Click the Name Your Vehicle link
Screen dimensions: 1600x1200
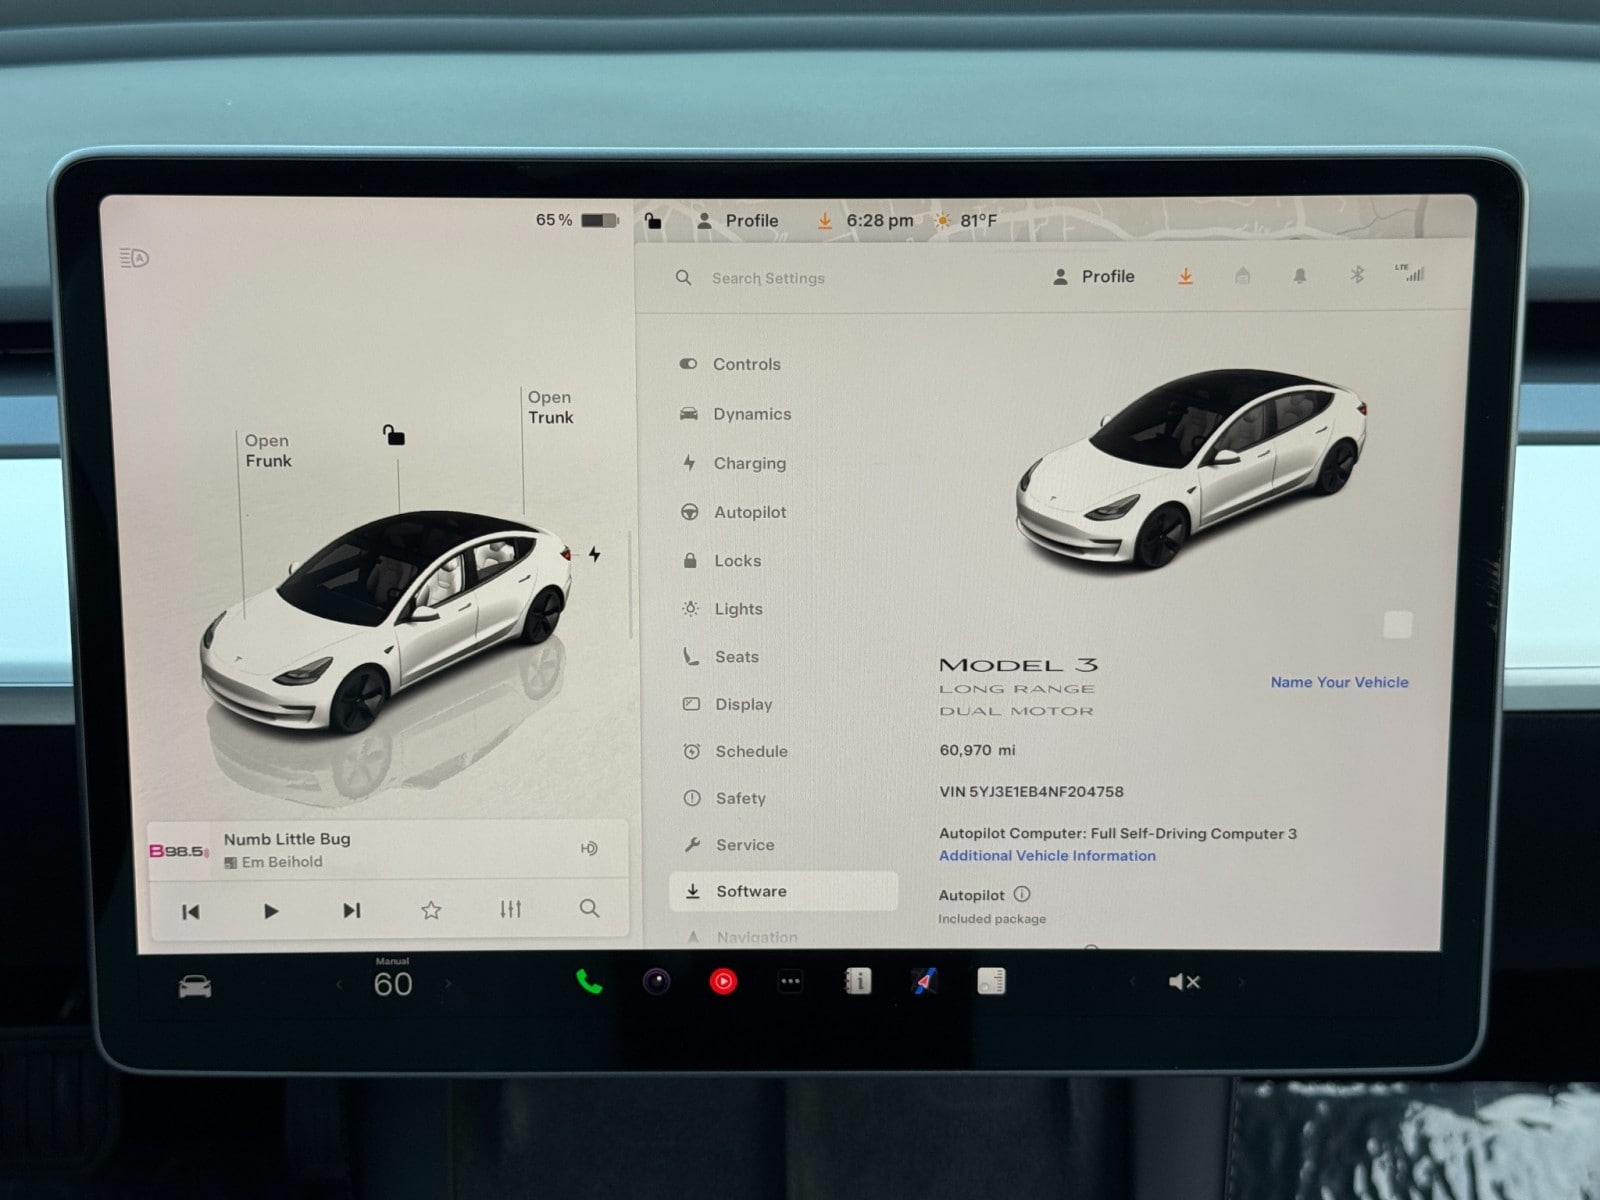tap(1339, 682)
